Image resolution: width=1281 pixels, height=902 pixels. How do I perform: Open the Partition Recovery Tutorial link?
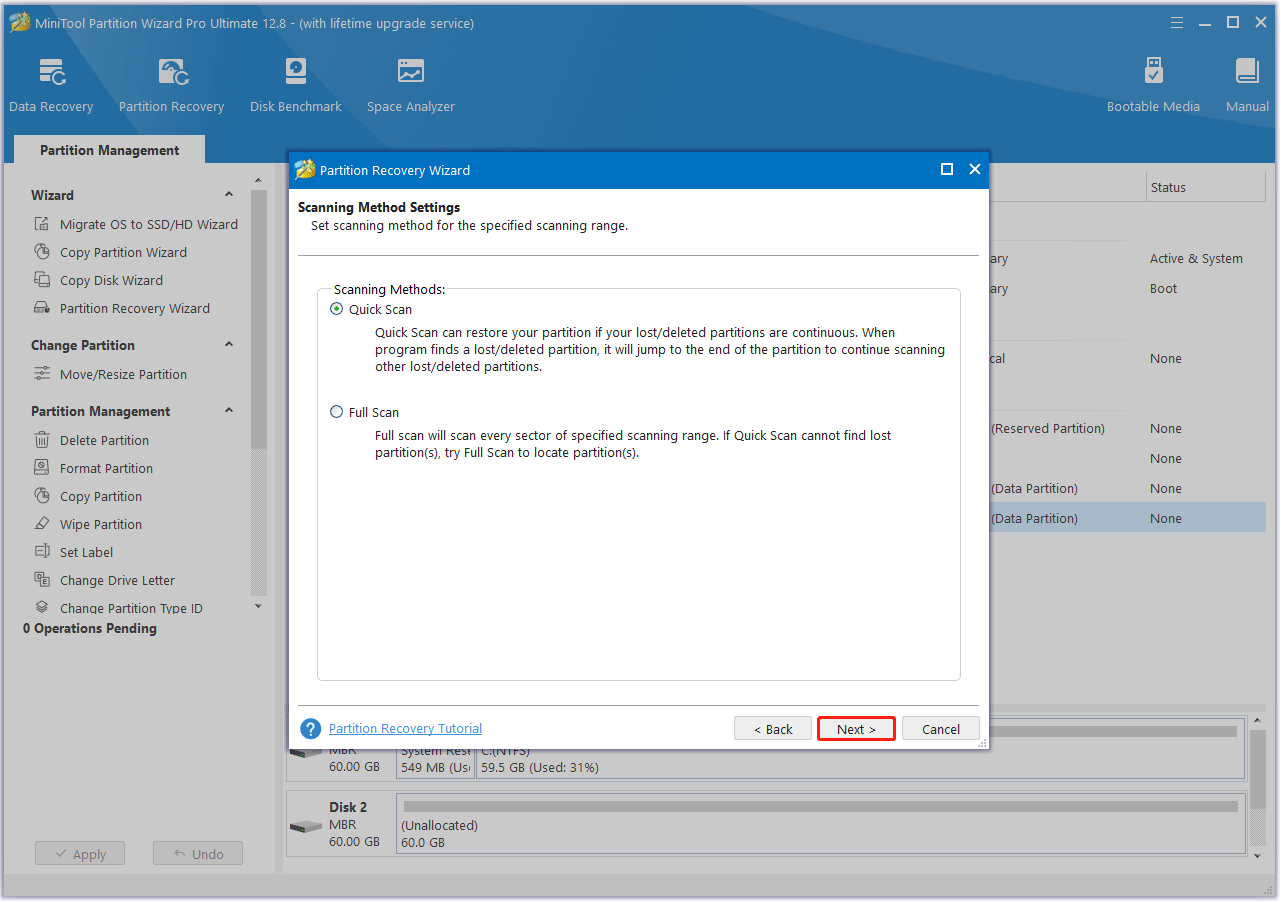(x=405, y=729)
